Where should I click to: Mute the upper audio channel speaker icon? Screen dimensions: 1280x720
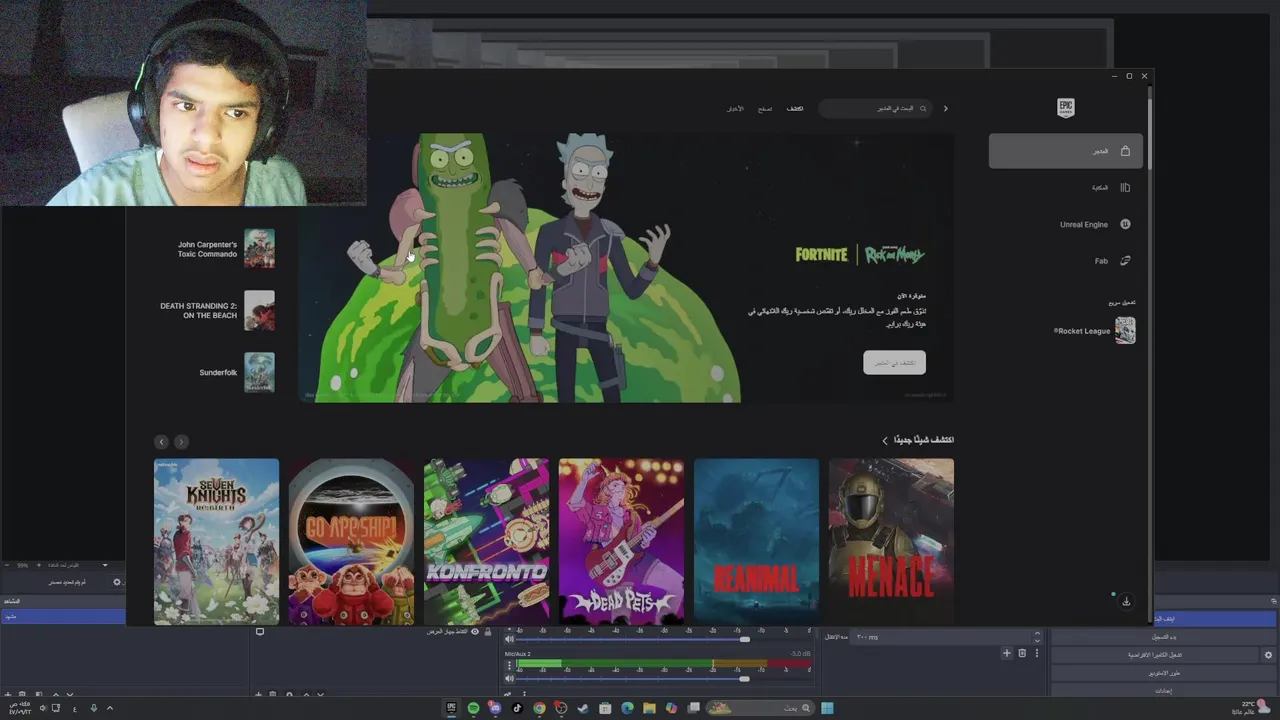click(509, 639)
